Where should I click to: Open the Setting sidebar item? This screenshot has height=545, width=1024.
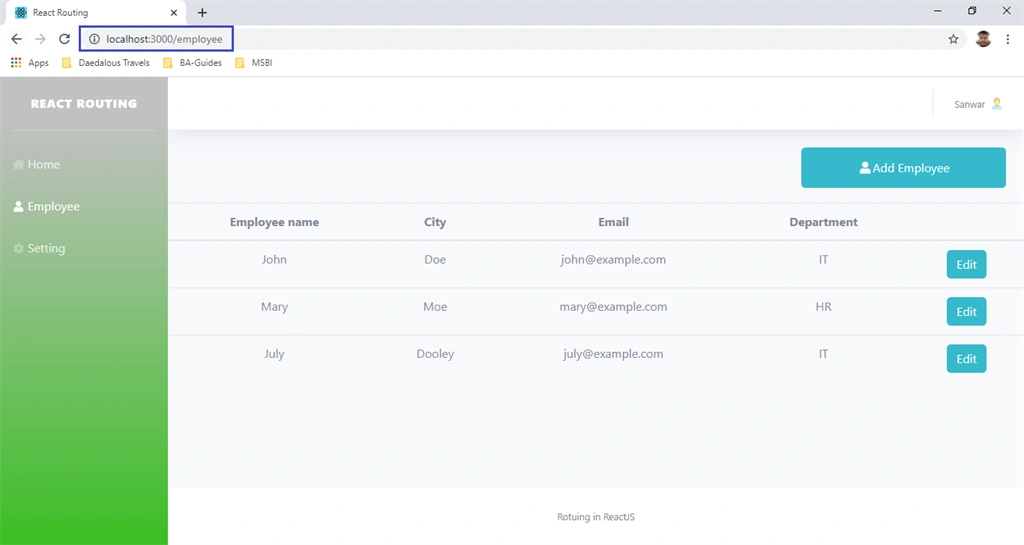pos(39,248)
